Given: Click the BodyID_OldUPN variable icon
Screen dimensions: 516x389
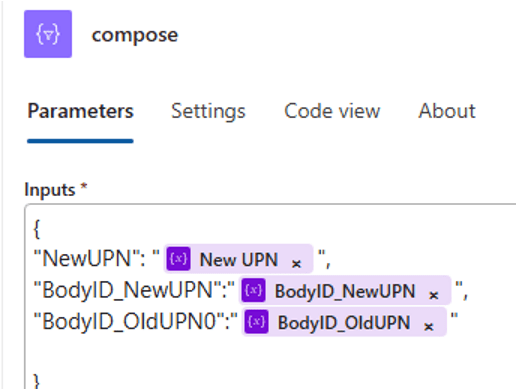Looking at the screenshot, I should tap(256, 322).
